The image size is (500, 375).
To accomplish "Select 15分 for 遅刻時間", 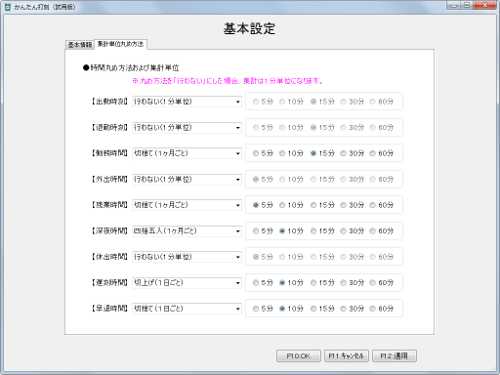I will pyautogui.click(x=322, y=283).
